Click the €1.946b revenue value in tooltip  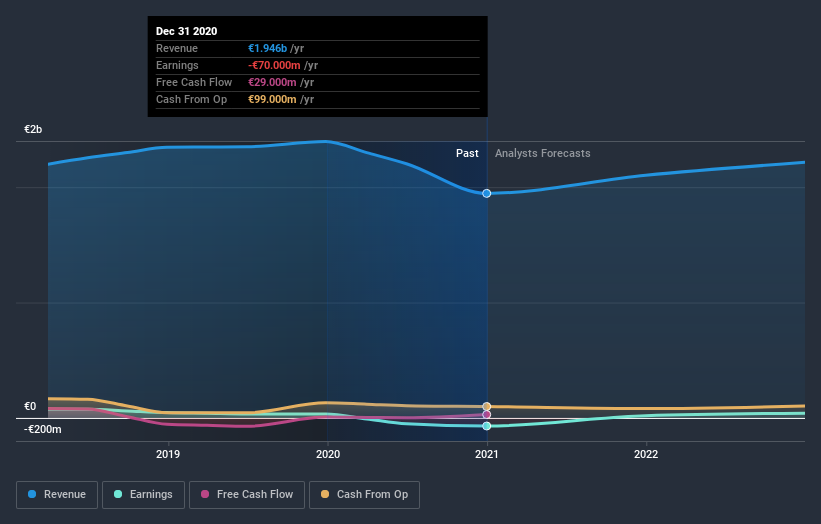point(268,48)
